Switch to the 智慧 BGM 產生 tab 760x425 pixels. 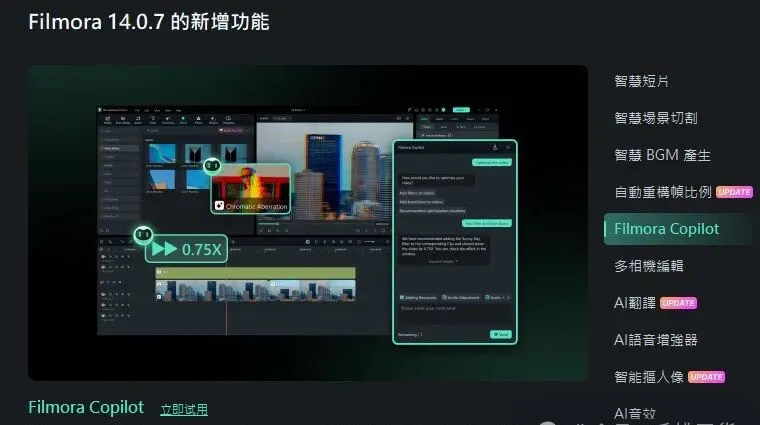tap(662, 155)
